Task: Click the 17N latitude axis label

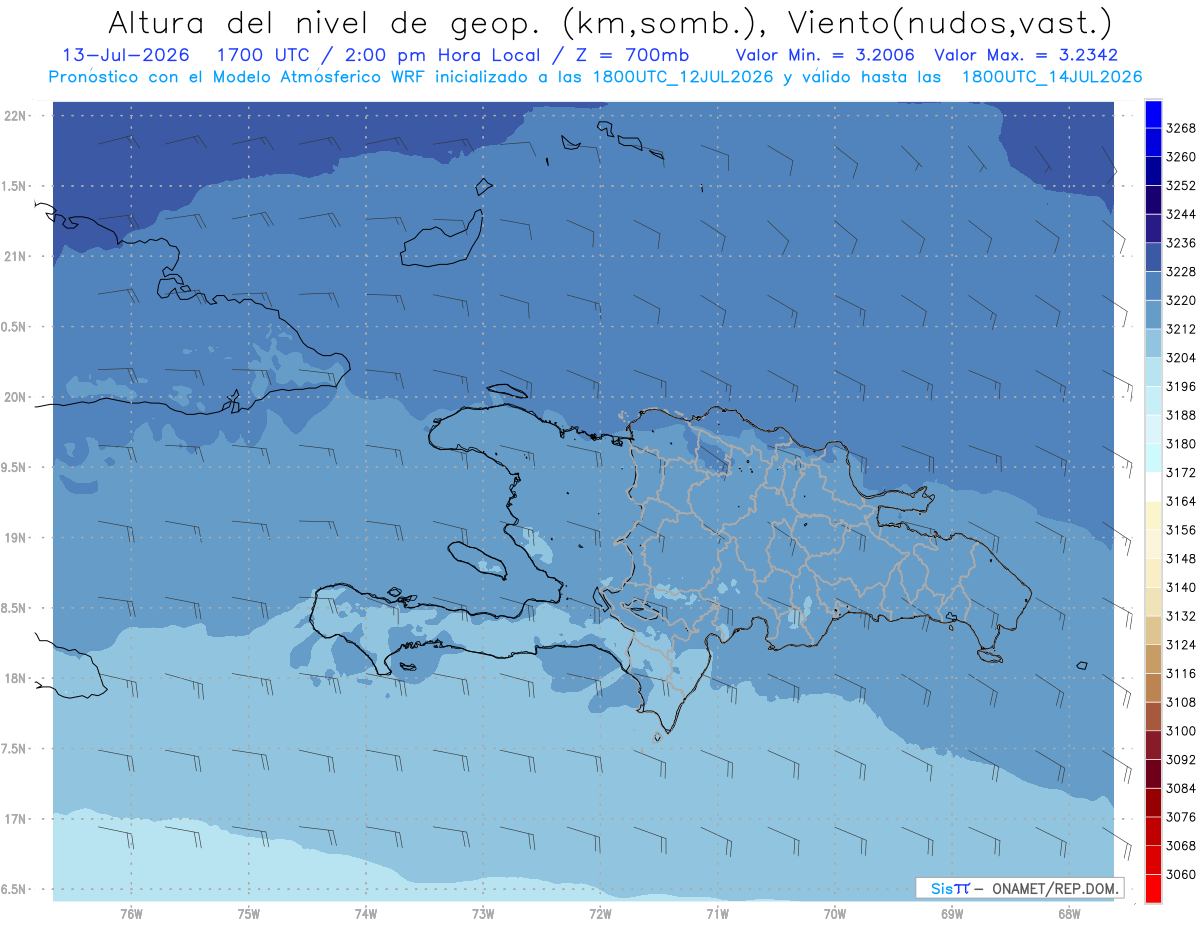Action: (16, 819)
